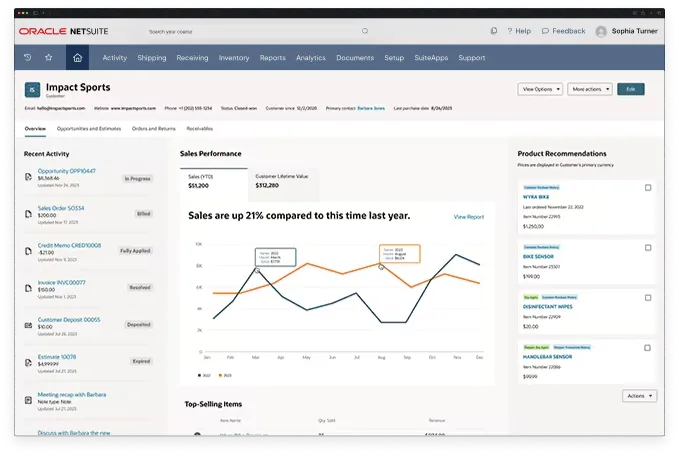Open the View Report link
The image size is (679, 456).
[468, 216]
